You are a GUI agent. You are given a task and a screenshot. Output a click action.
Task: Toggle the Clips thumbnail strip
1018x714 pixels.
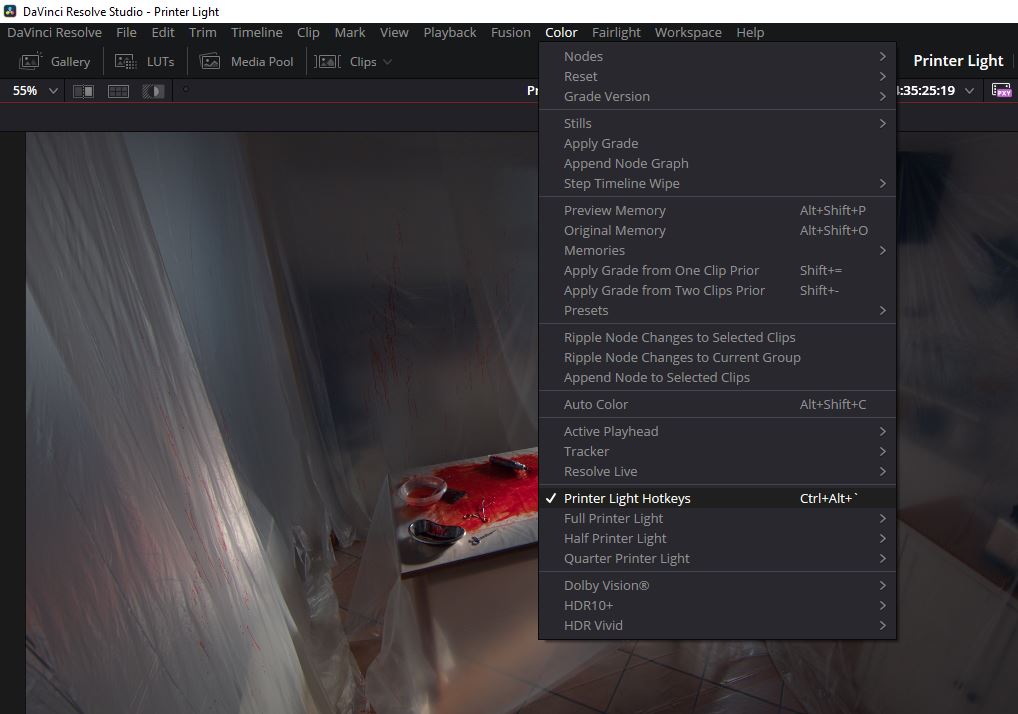pyautogui.click(x=345, y=62)
